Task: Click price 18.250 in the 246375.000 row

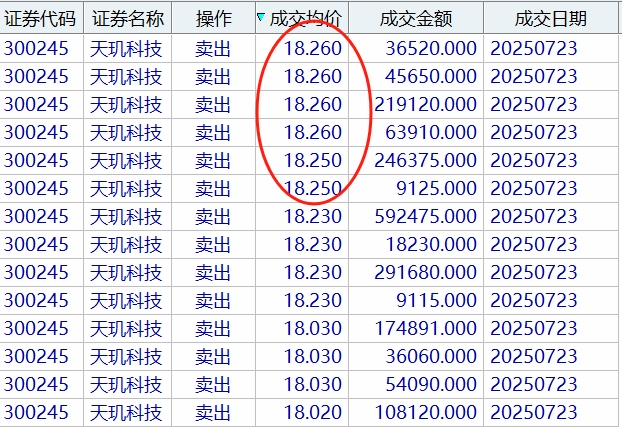Action: pyautogui.click(x=313, y=160)
